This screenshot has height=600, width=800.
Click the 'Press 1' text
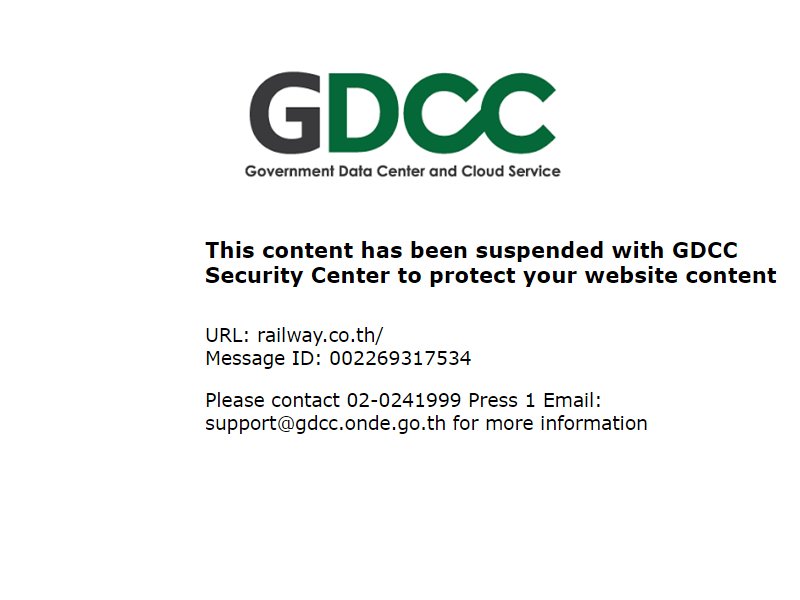[x=502, y=401]
